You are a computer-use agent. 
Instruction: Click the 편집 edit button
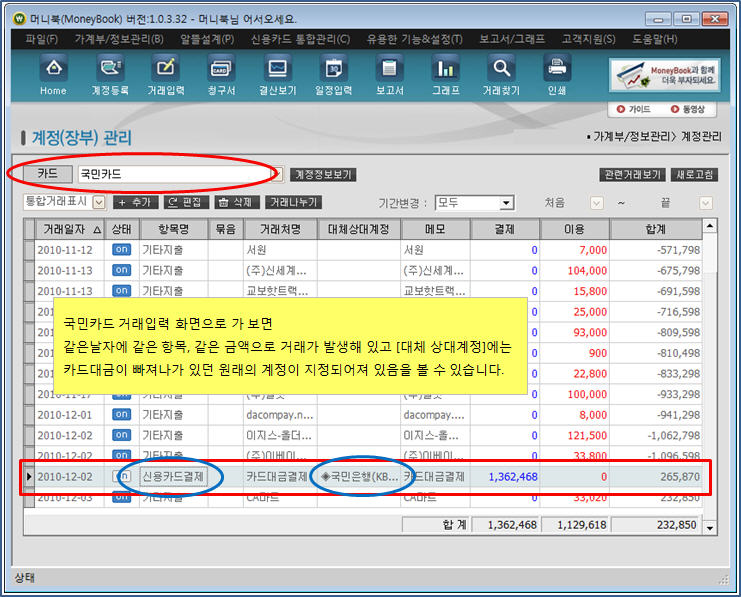click(x=186, y=202)
